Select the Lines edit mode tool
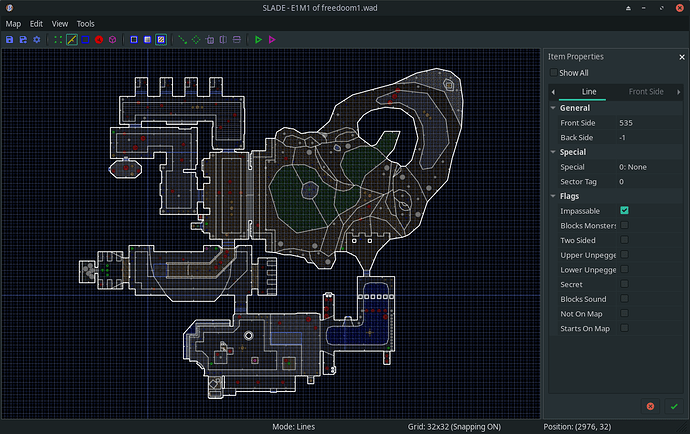Image resolution: width=690 pixels, height=434 pixels. point(72,39)
